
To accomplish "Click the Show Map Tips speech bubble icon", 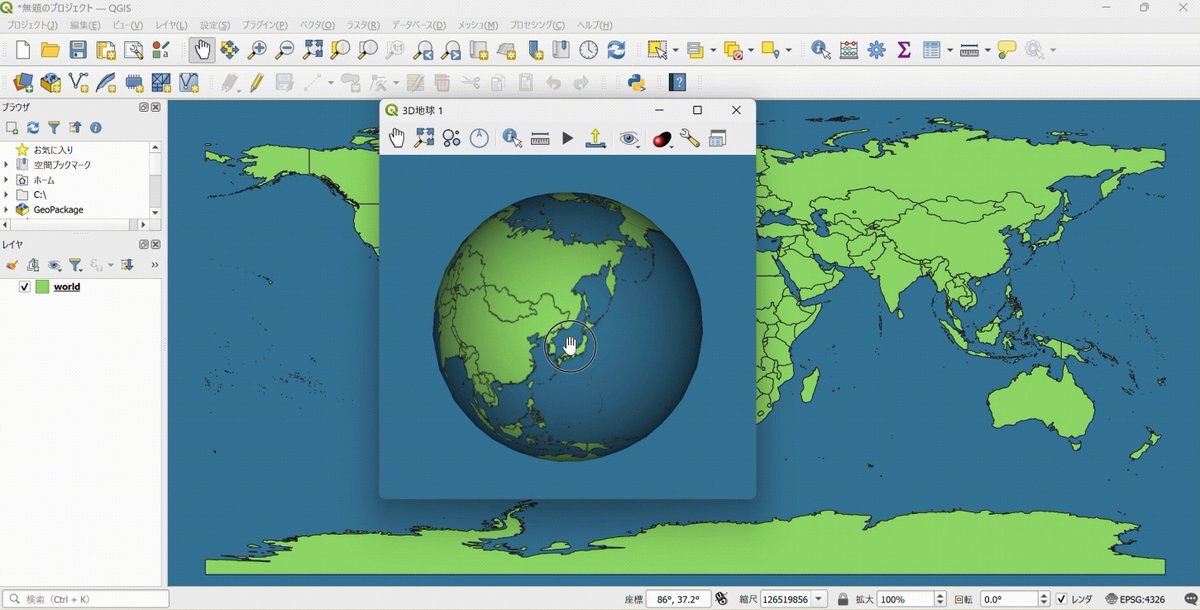I will pyautogui.click(x=1007, y=50).
